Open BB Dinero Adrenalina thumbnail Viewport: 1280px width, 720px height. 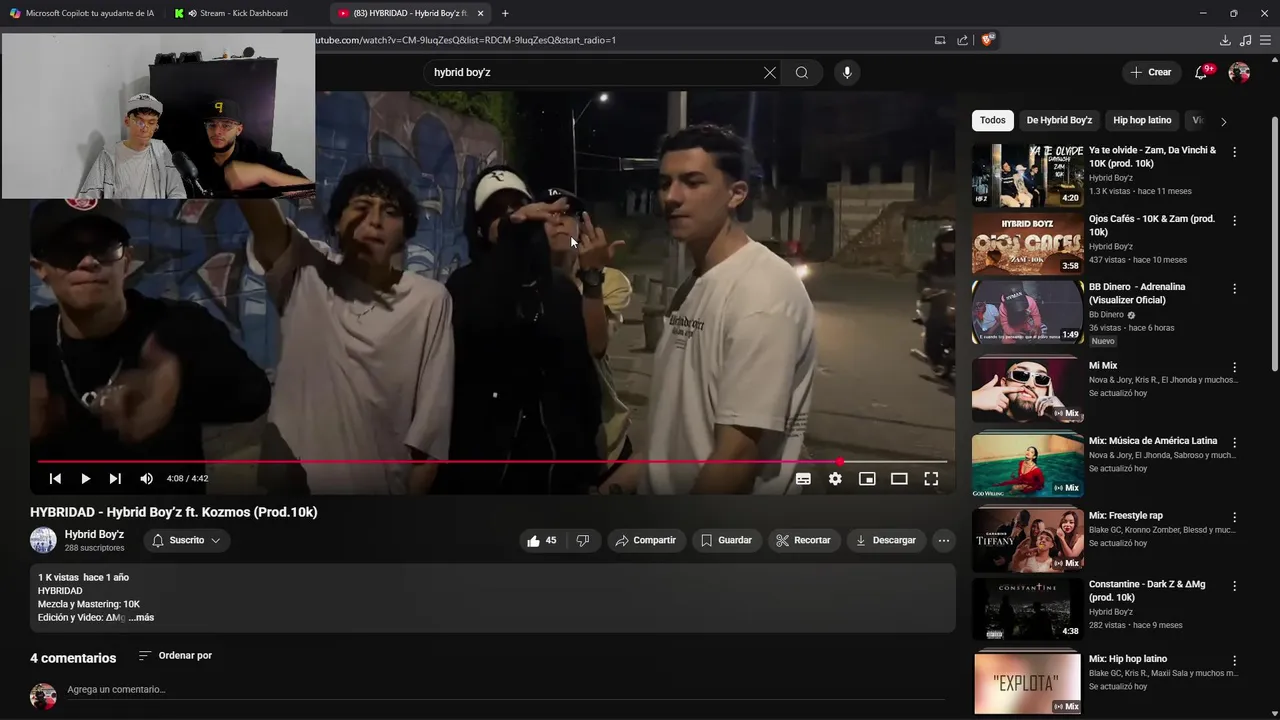click(x=1027, y=312)
